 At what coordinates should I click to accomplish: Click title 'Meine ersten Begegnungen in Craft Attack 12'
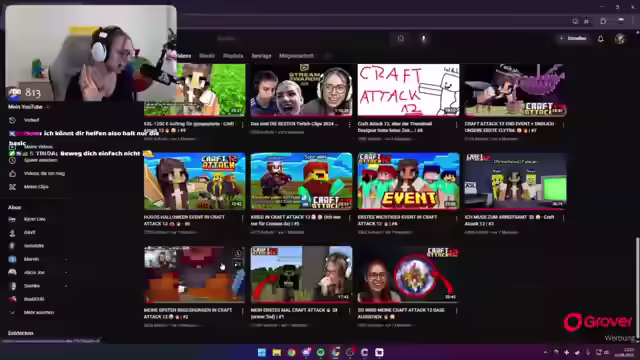(x=188, y=313)
